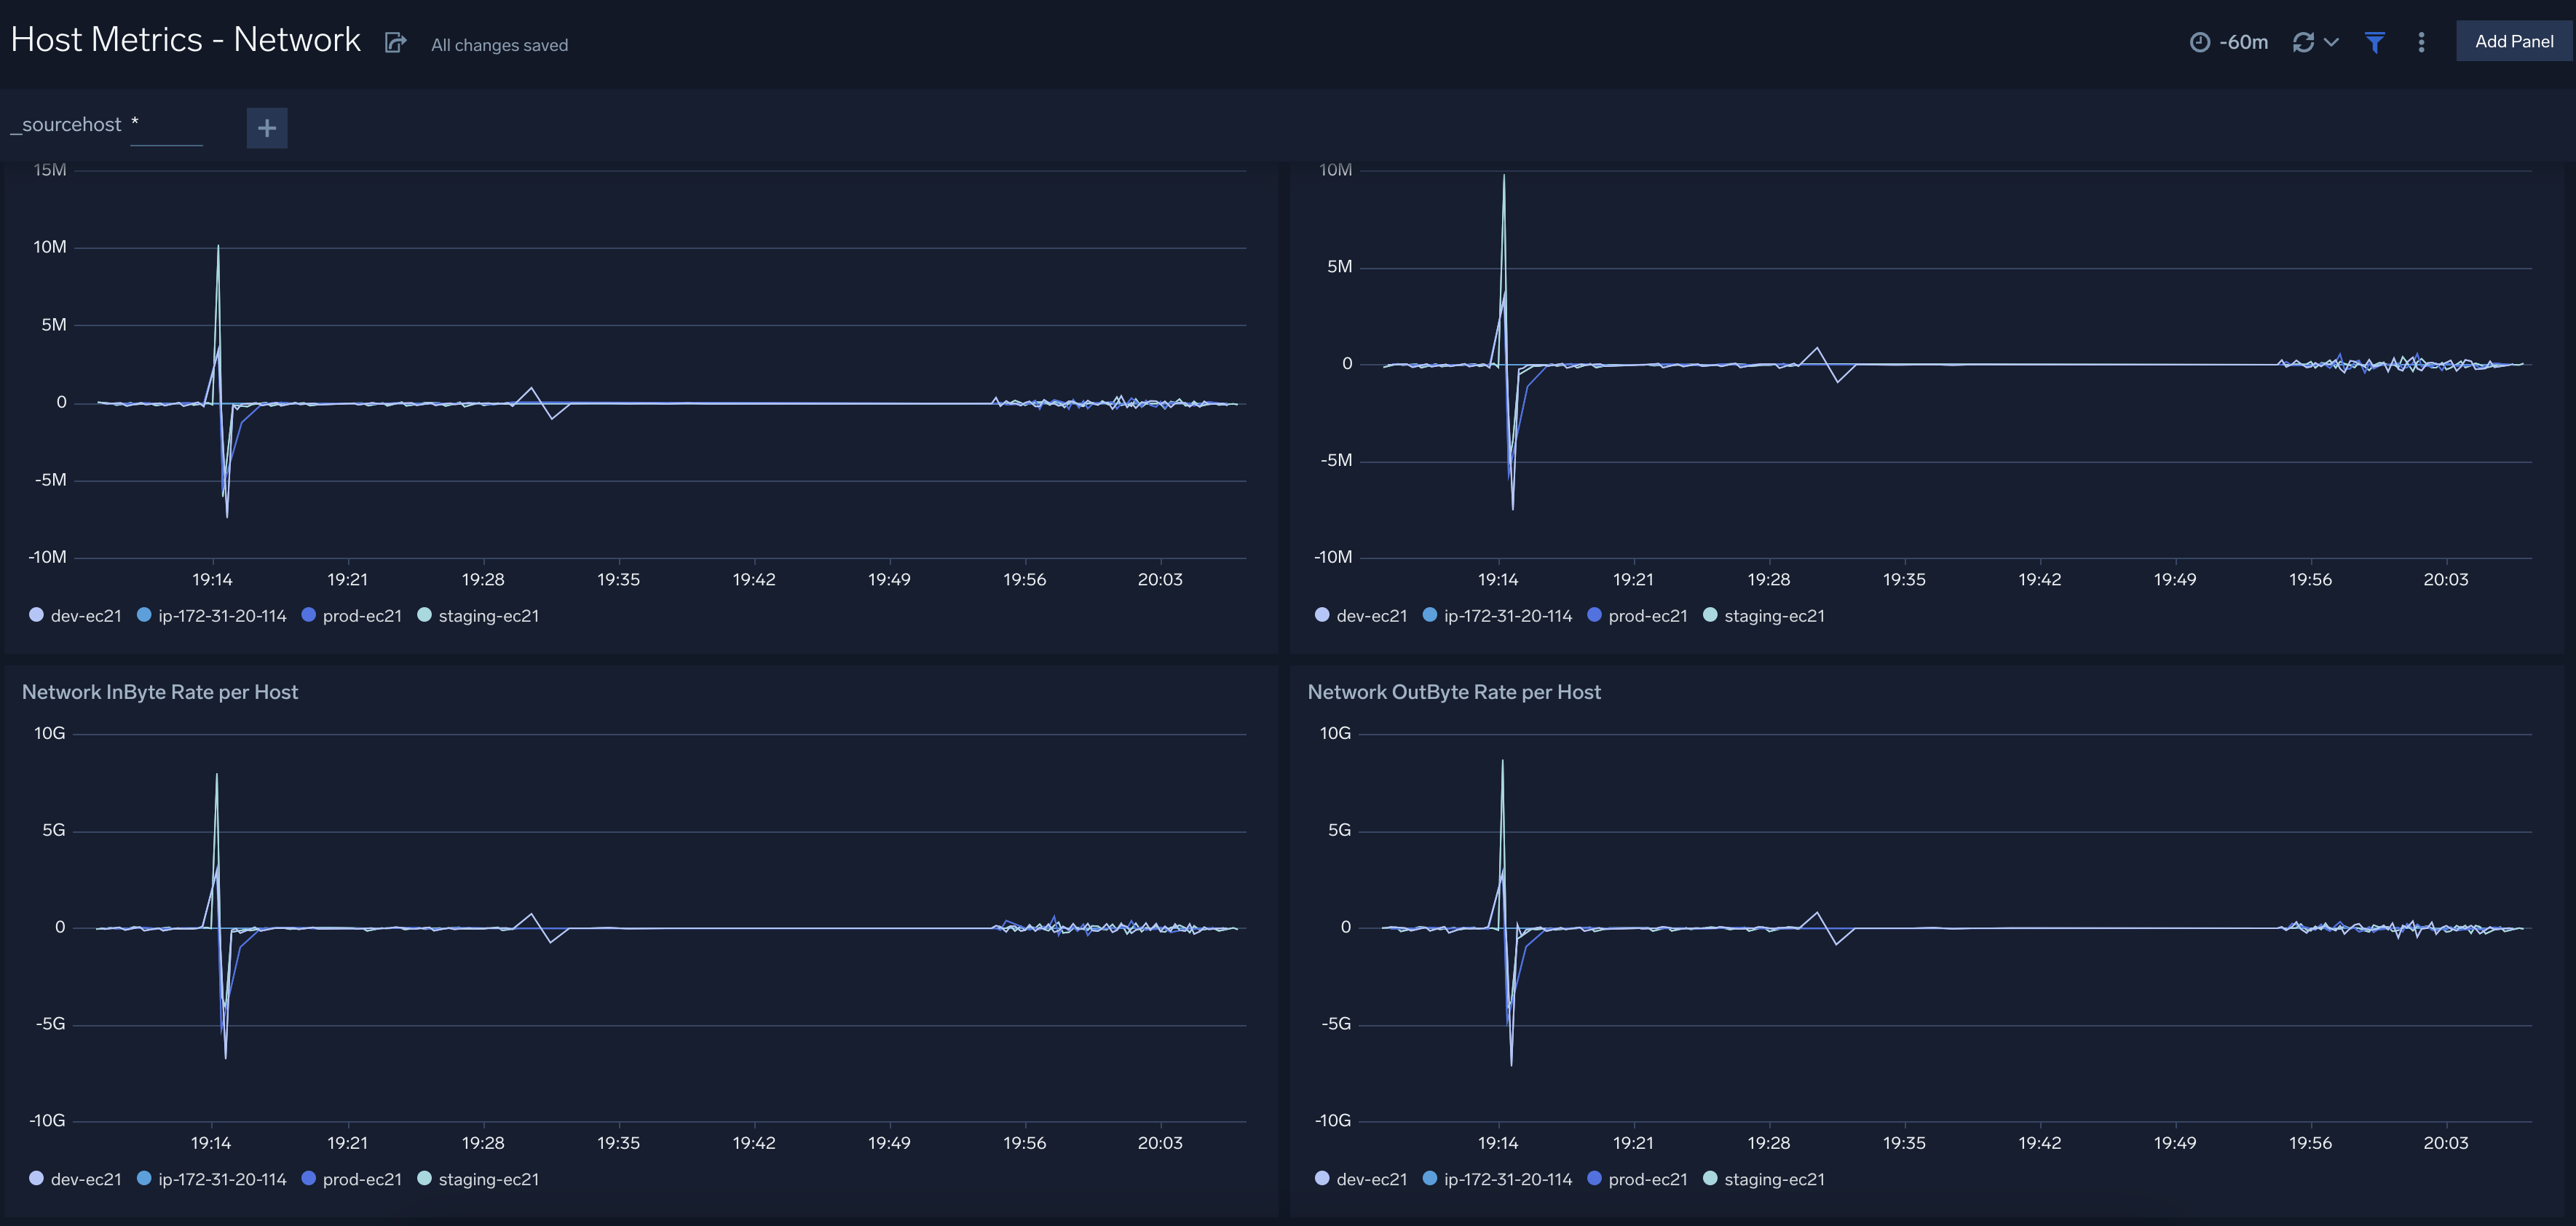
Task: Expand the refresh interval chevron
Action: coord(2333,42)
